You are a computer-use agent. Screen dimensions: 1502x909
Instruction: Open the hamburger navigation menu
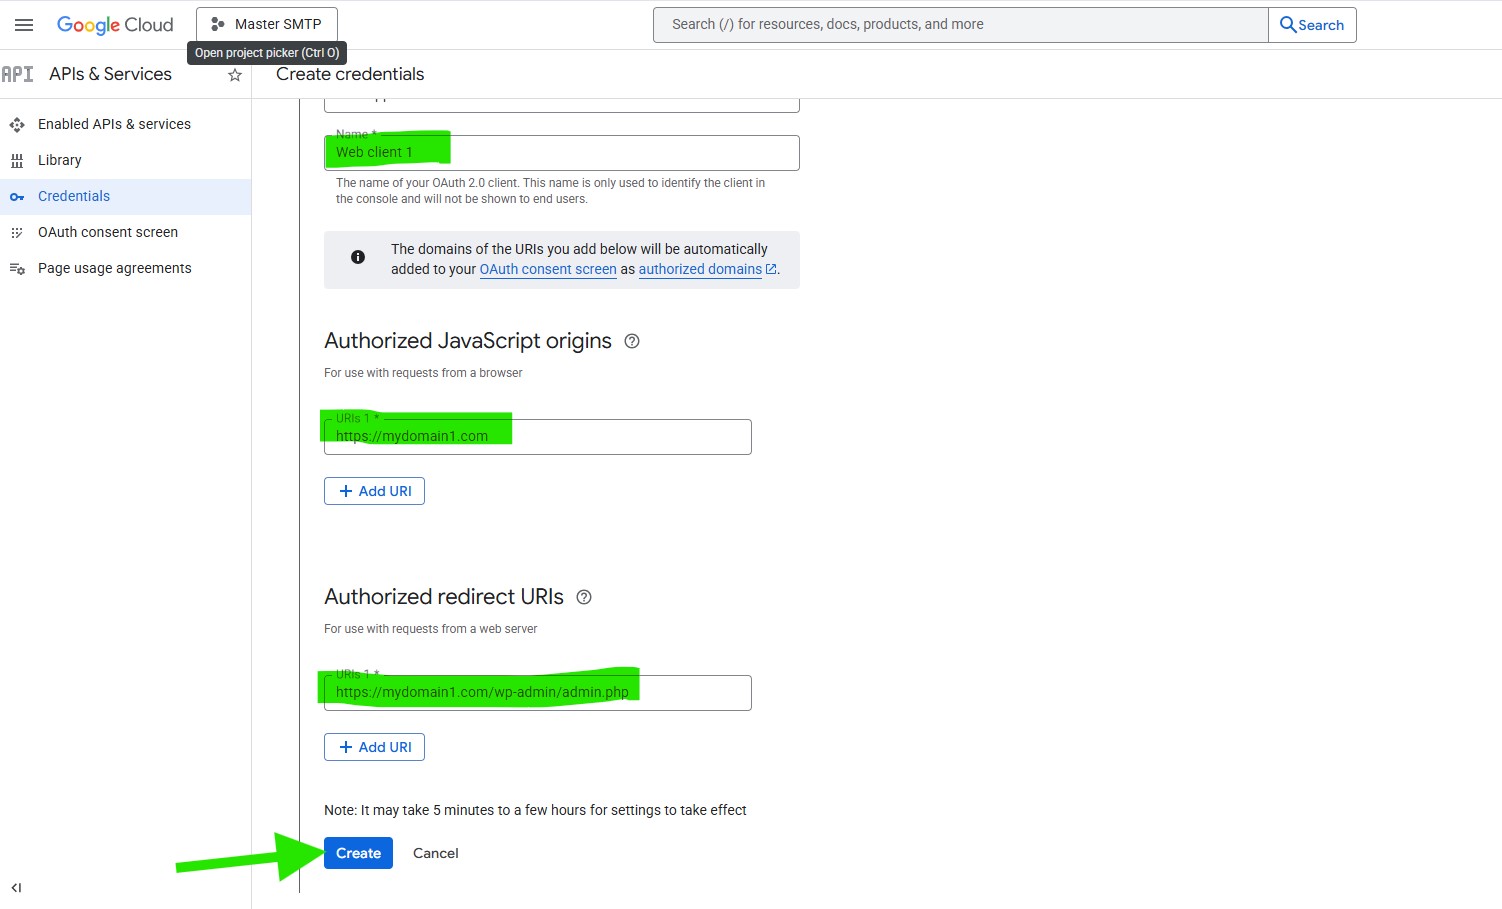pyautogui.click(x=24, y=25)
